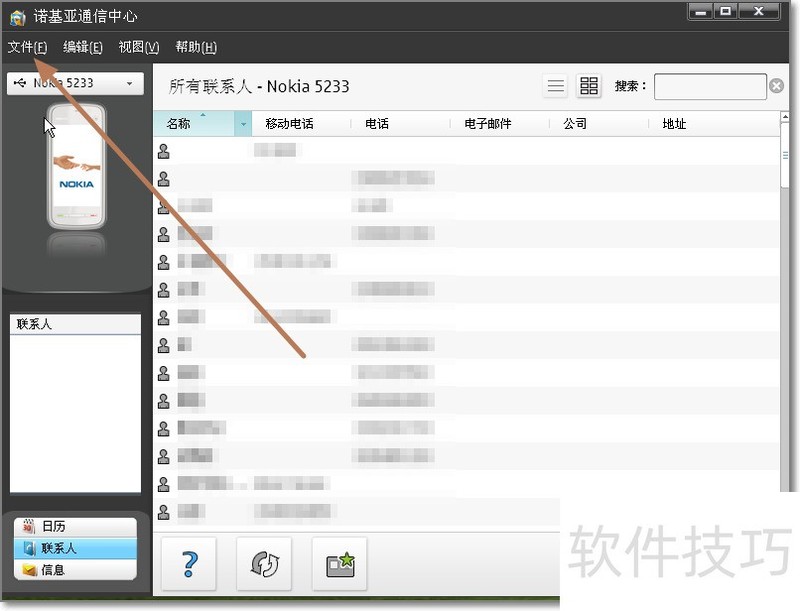Switch to grid card view icon
Screen dimensions: 800x611
point(589,86)
